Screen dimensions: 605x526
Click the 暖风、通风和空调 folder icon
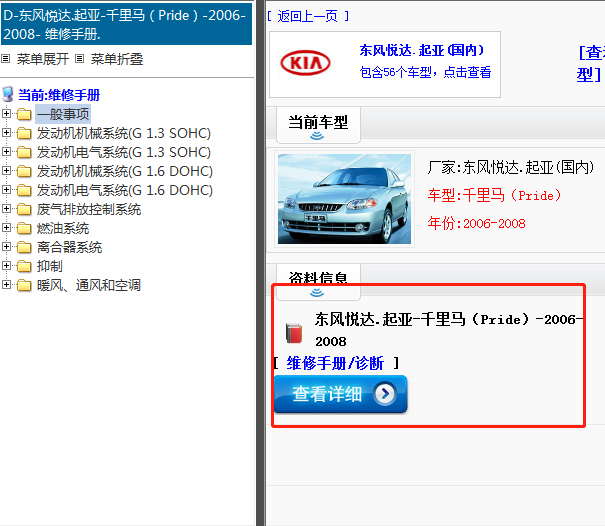pos(24,285)
